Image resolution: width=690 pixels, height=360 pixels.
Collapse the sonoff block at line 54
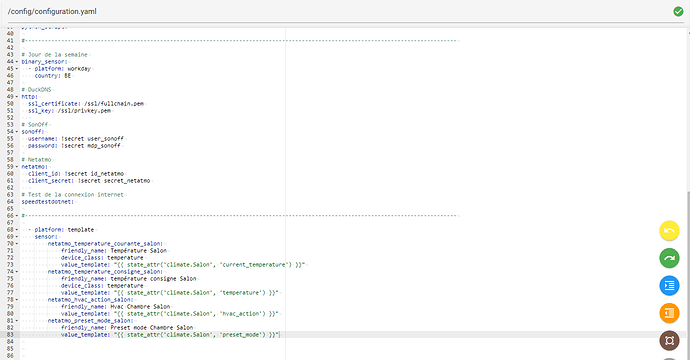[x=17, y=132]
